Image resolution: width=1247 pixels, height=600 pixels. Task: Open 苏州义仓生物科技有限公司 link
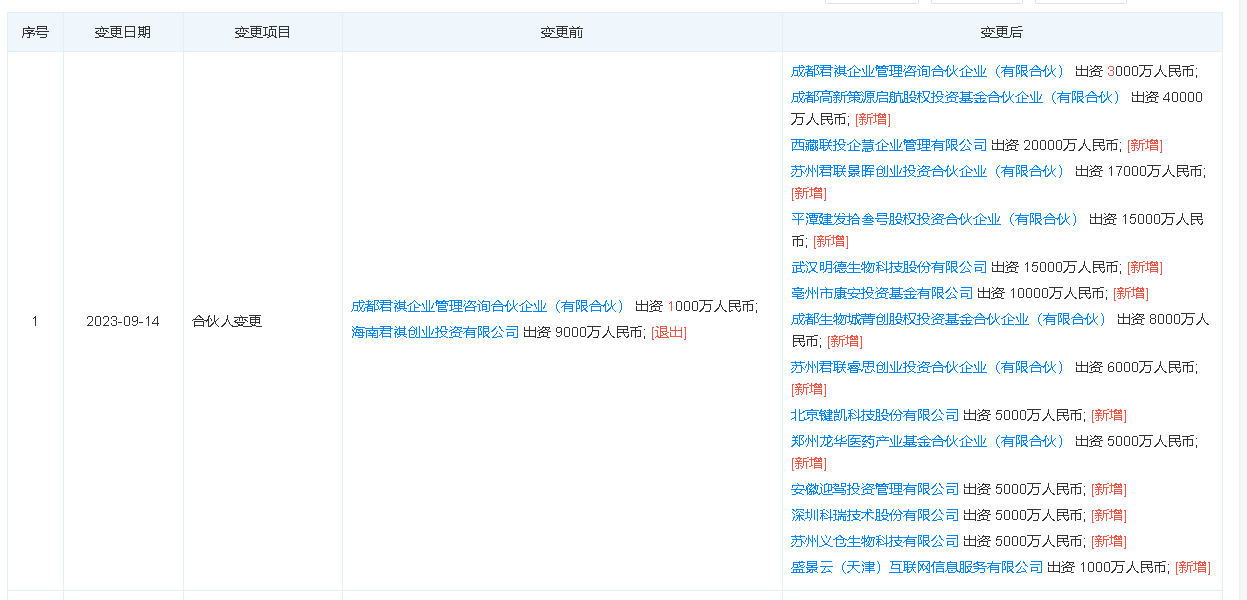[875, 542]
